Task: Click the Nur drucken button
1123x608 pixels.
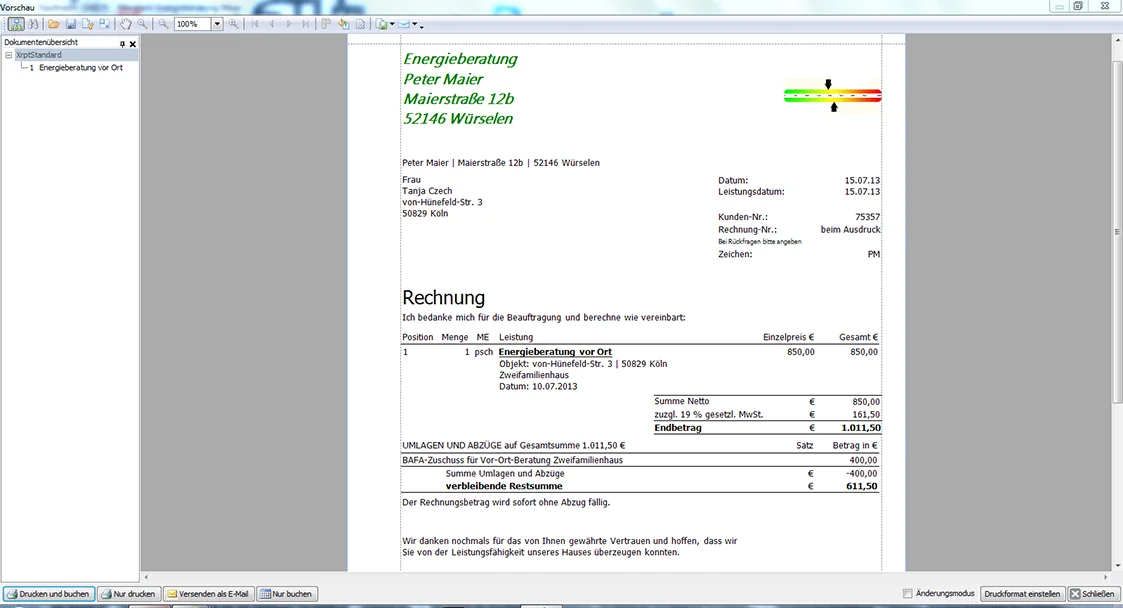Action: click(129, 594)
